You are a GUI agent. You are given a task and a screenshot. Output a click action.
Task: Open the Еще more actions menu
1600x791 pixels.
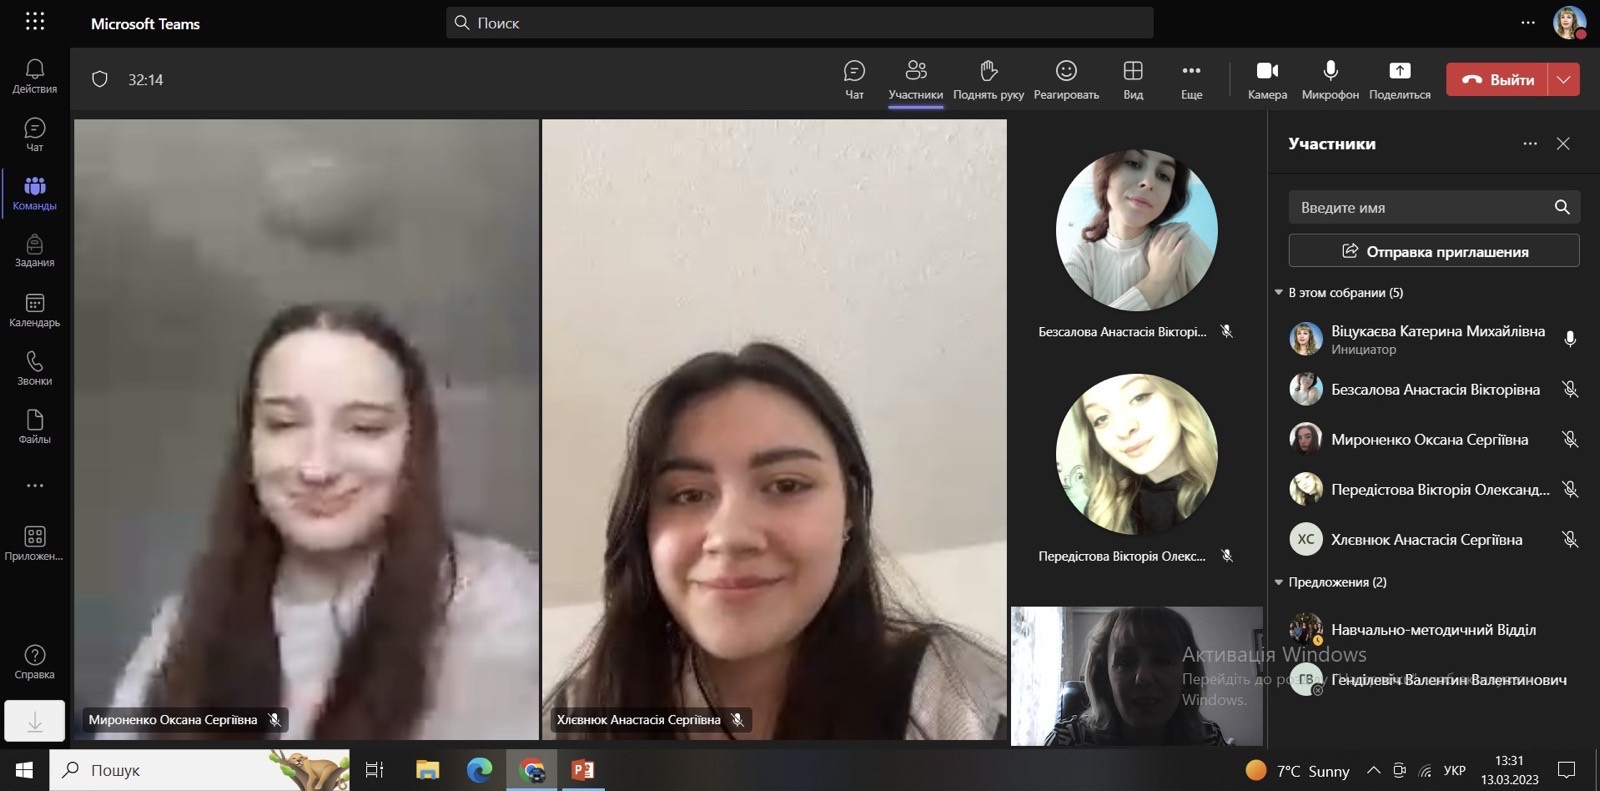click(1191, 80)
